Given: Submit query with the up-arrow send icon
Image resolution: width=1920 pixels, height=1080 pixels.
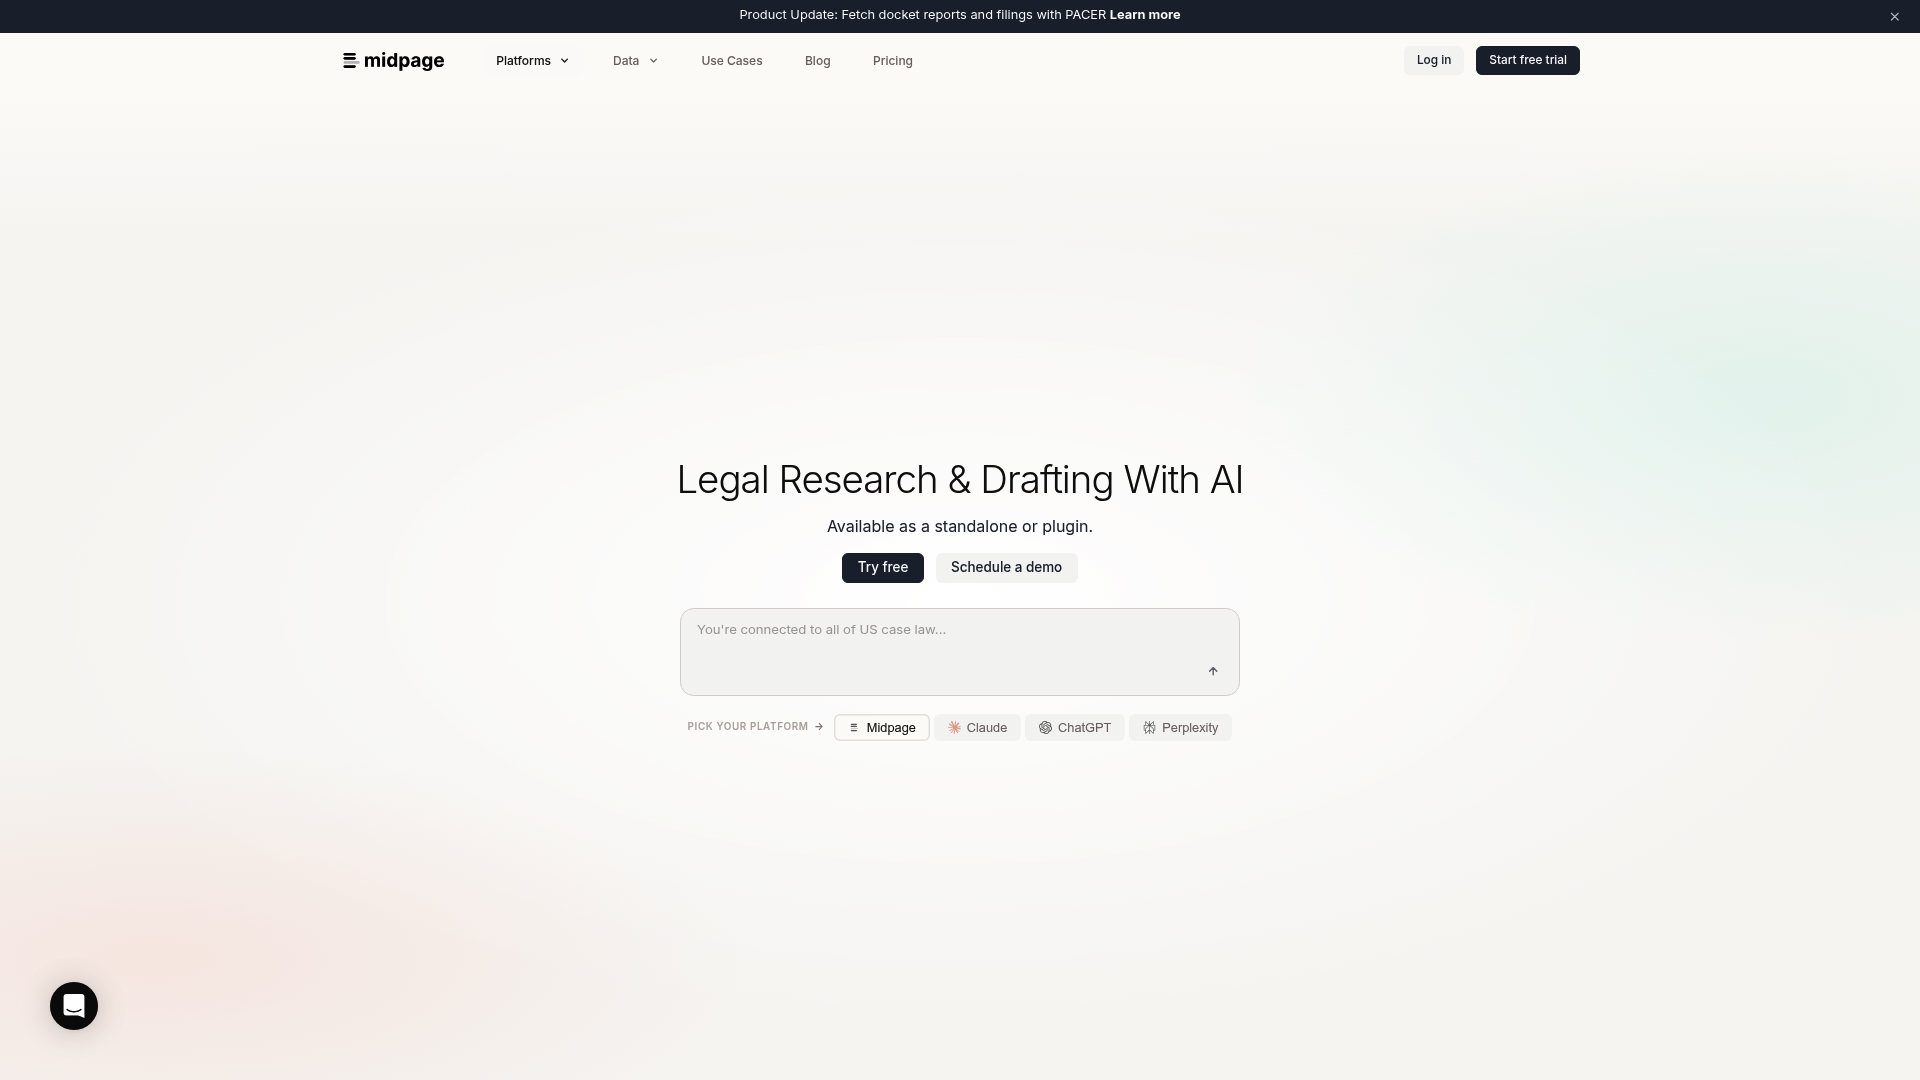Looking at the screenshot, I should (1213, 671).
